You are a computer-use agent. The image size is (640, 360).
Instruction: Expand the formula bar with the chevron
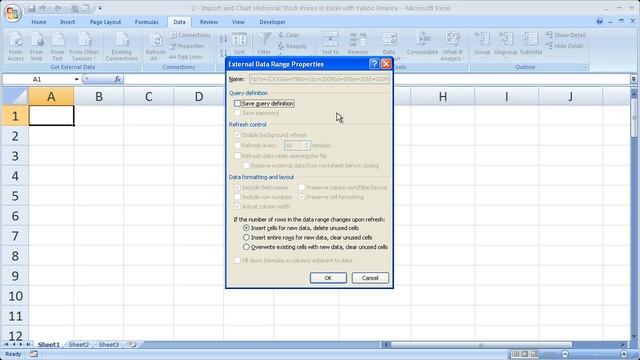[633, 79]
